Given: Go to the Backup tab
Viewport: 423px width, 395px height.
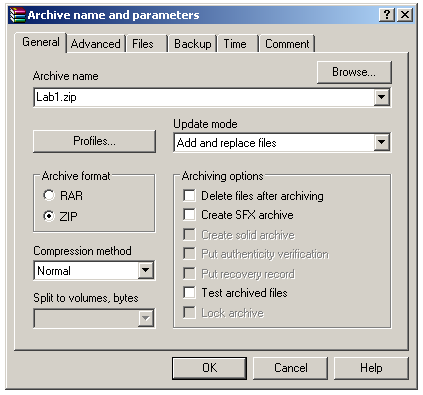Looking at the screenshot, I should pos(193,44).
